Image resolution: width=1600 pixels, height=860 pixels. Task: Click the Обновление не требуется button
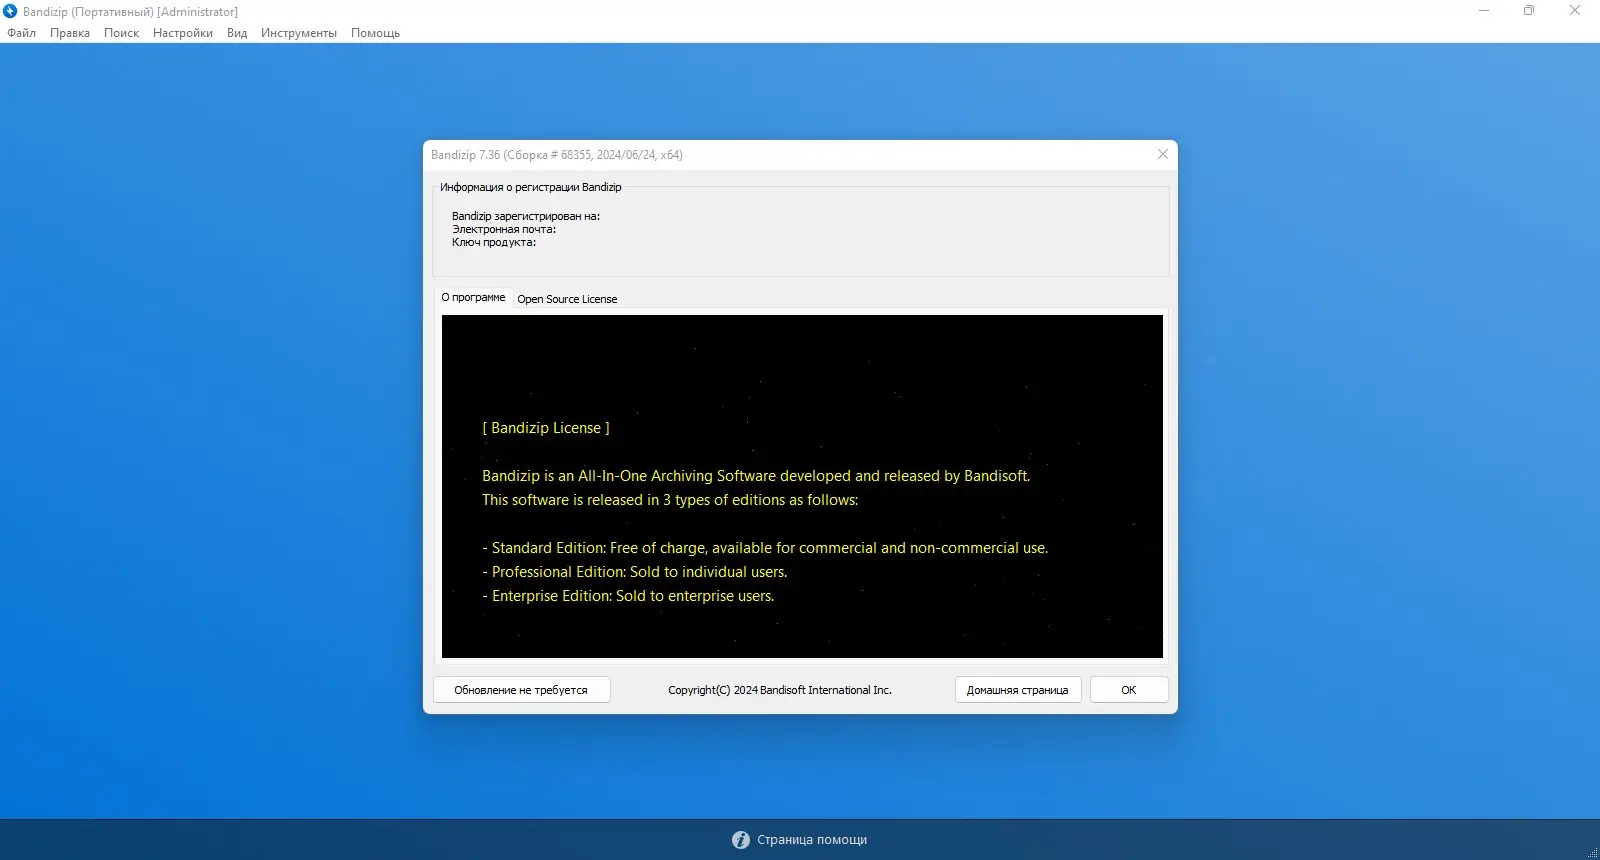coord(521,690)
